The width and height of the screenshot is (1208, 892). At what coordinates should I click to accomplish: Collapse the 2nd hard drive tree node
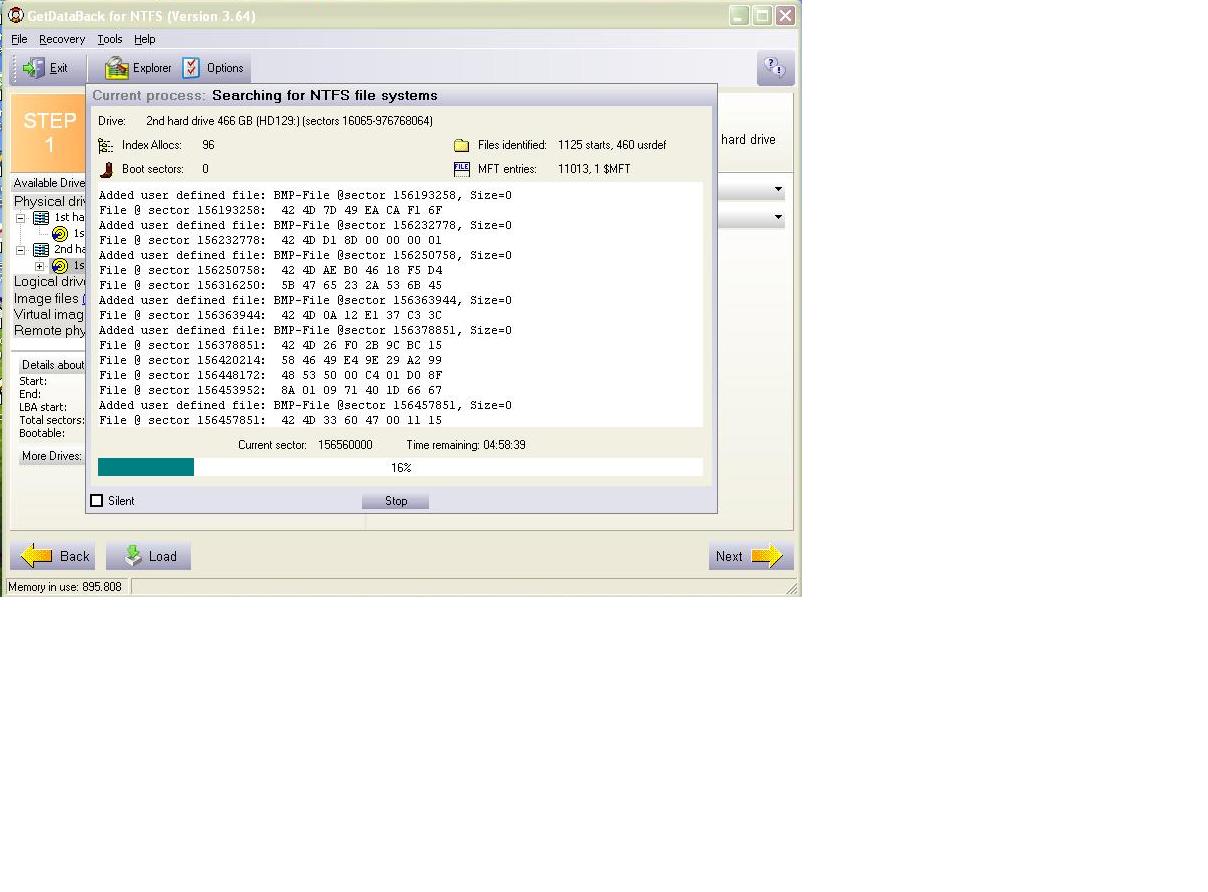coord(20,249)
